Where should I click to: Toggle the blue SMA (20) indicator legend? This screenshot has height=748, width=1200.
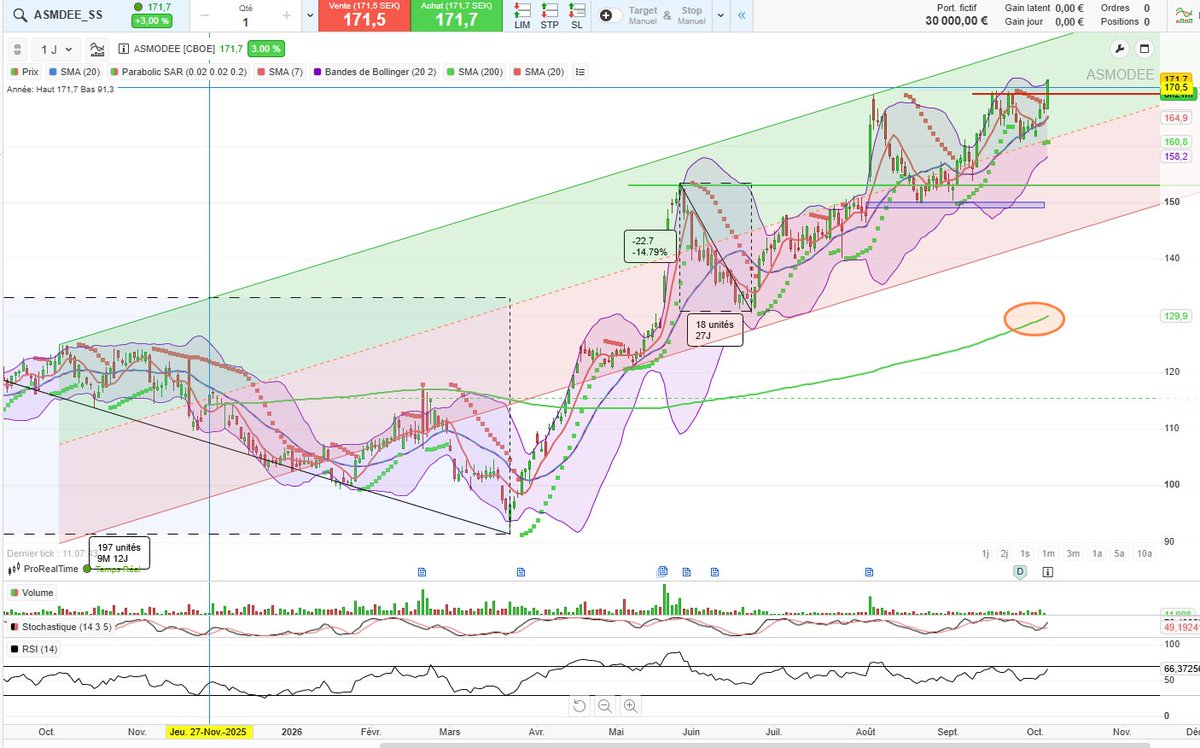[74, 71]
